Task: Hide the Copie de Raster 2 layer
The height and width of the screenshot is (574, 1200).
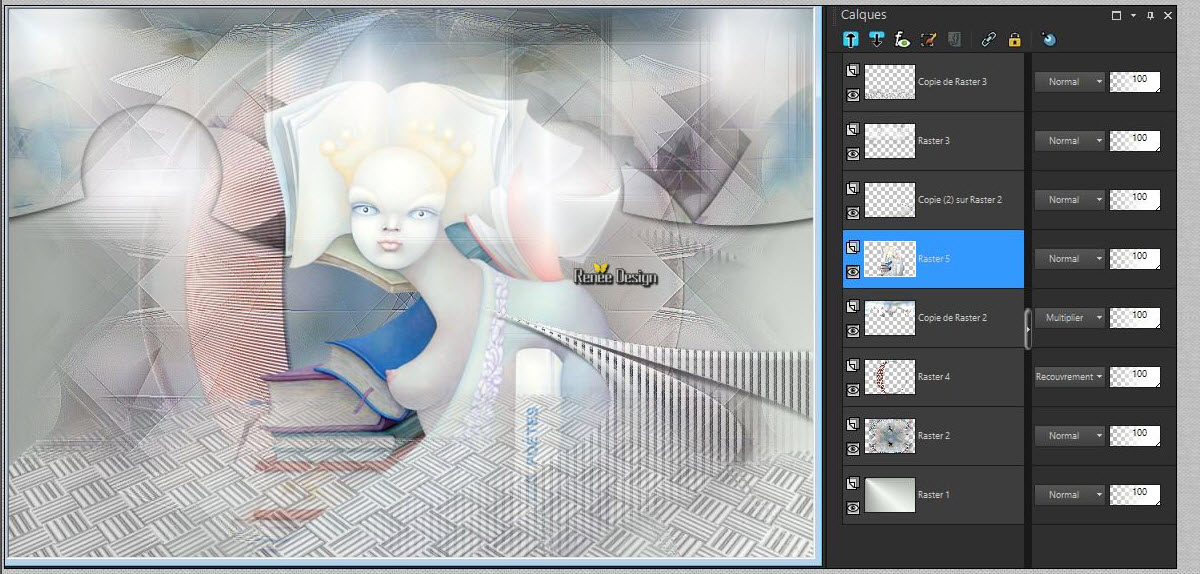Action: [853, 331]
